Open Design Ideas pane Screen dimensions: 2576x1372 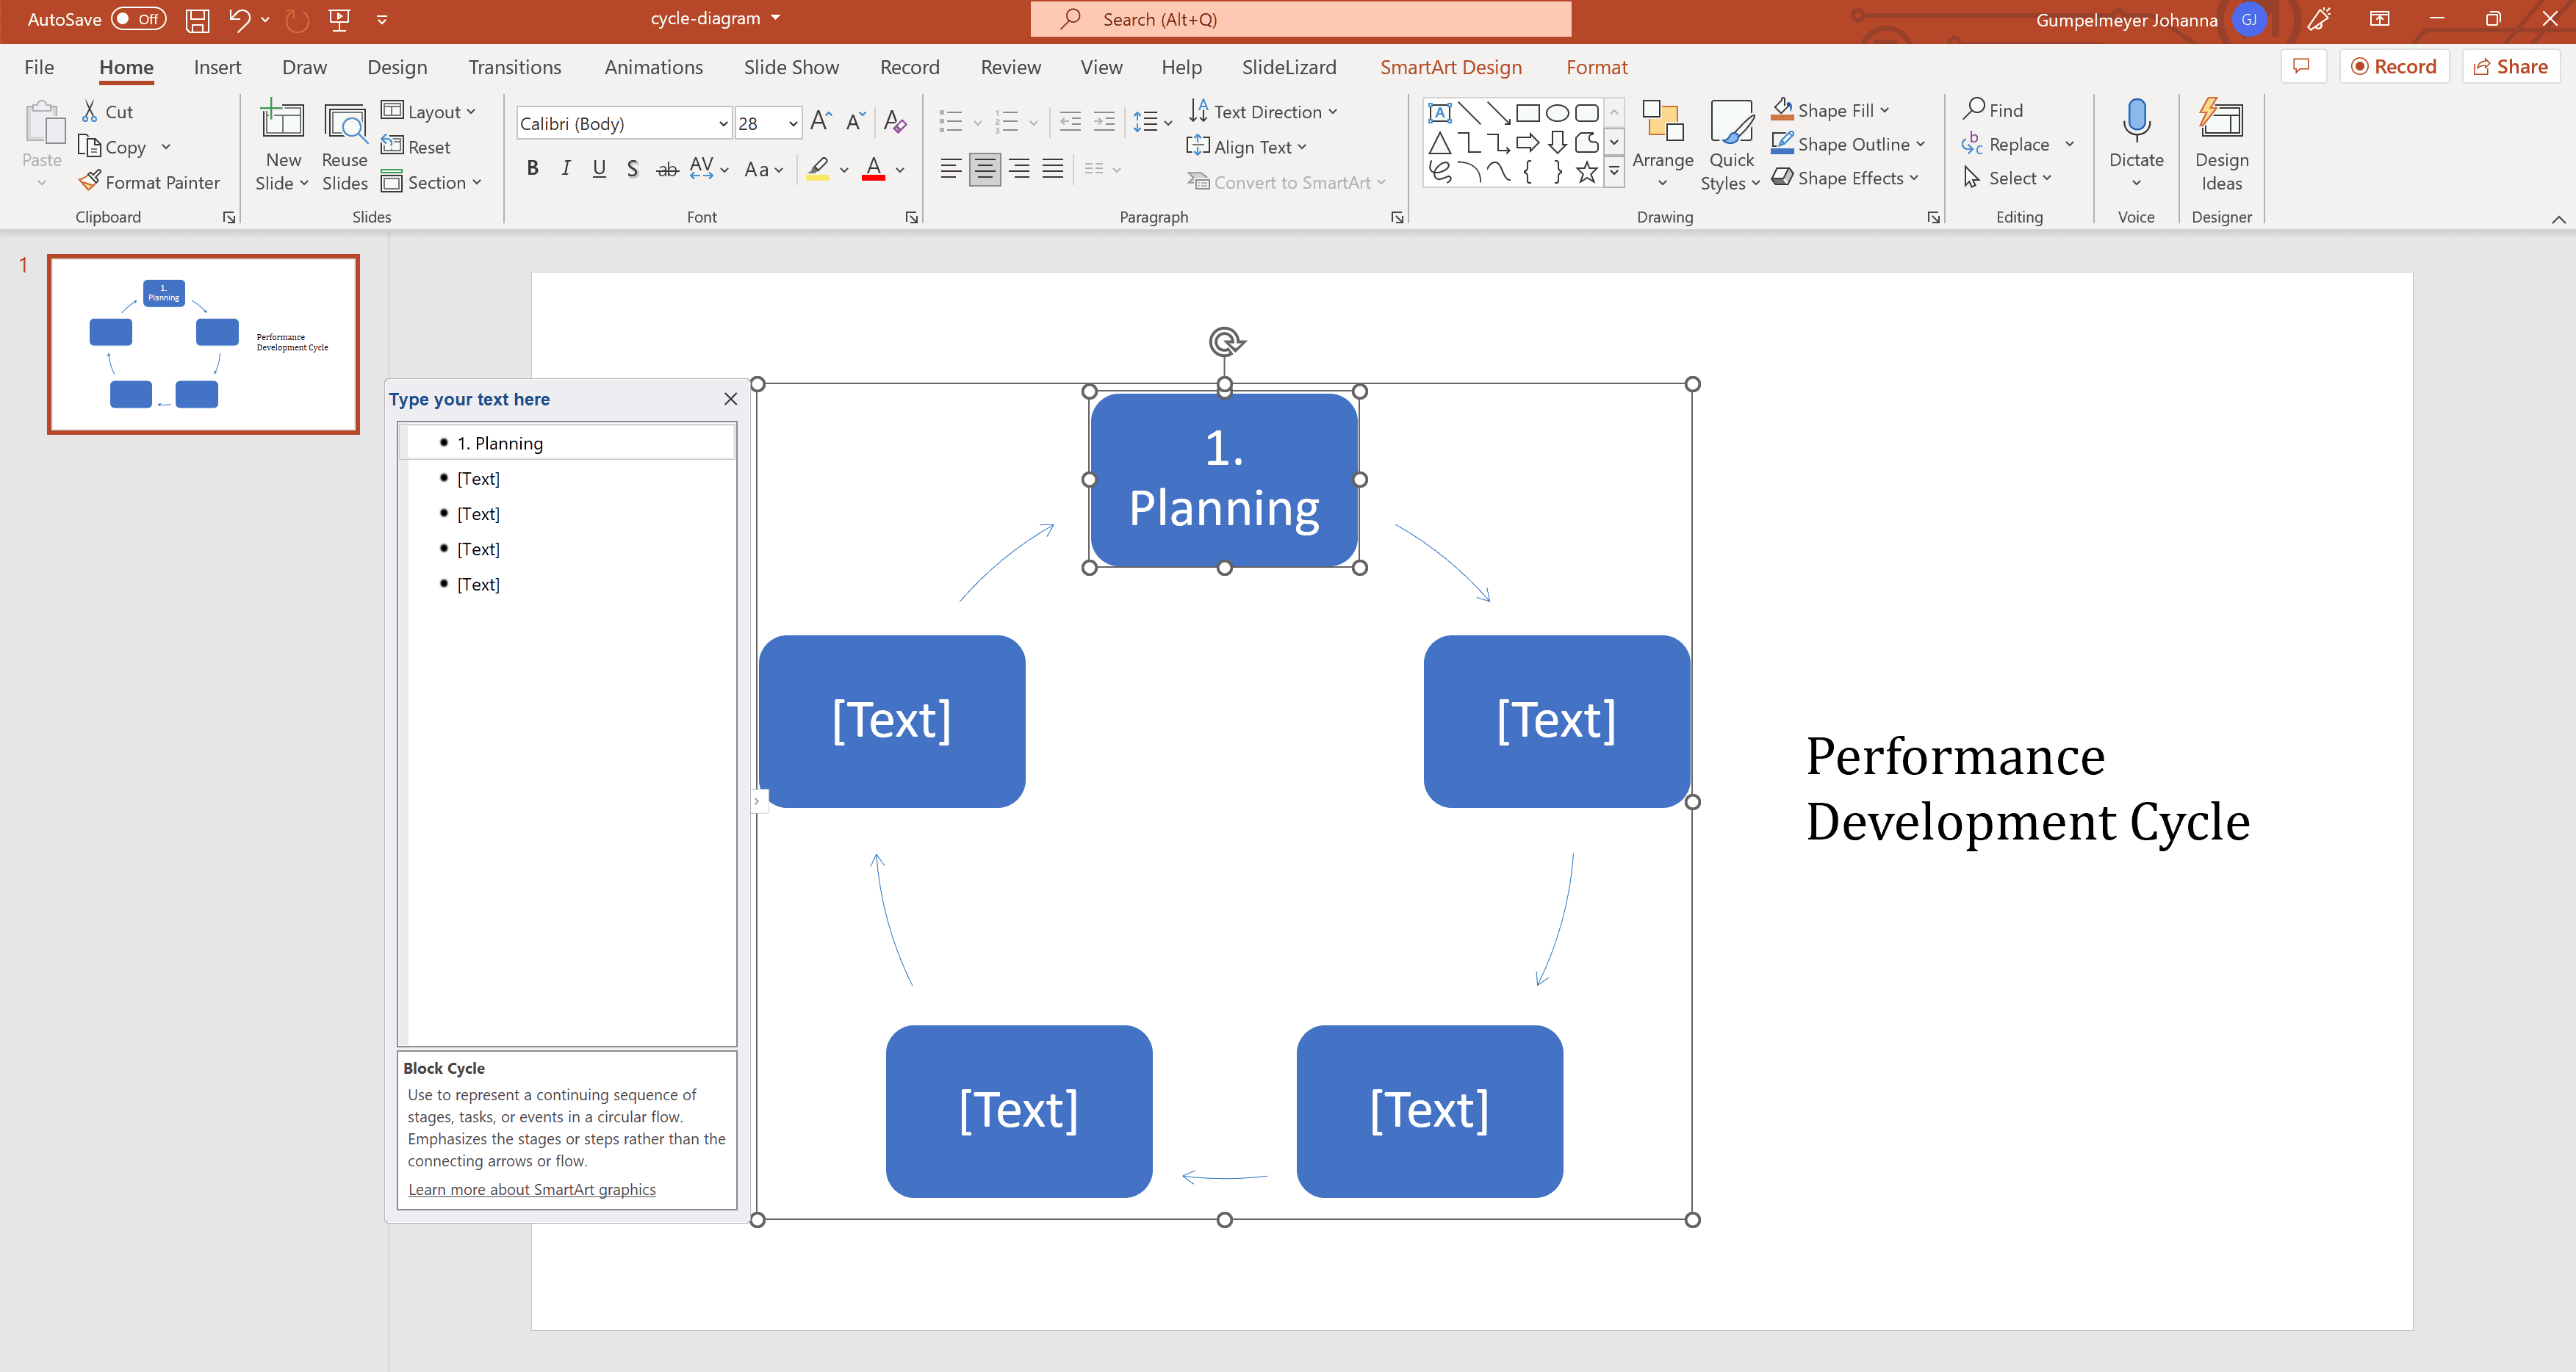2221,145
